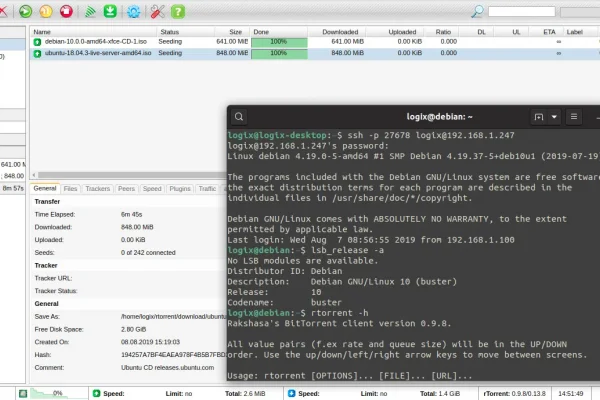Click the seeding icon of ubuntu torrent

[x=37, y=54]
